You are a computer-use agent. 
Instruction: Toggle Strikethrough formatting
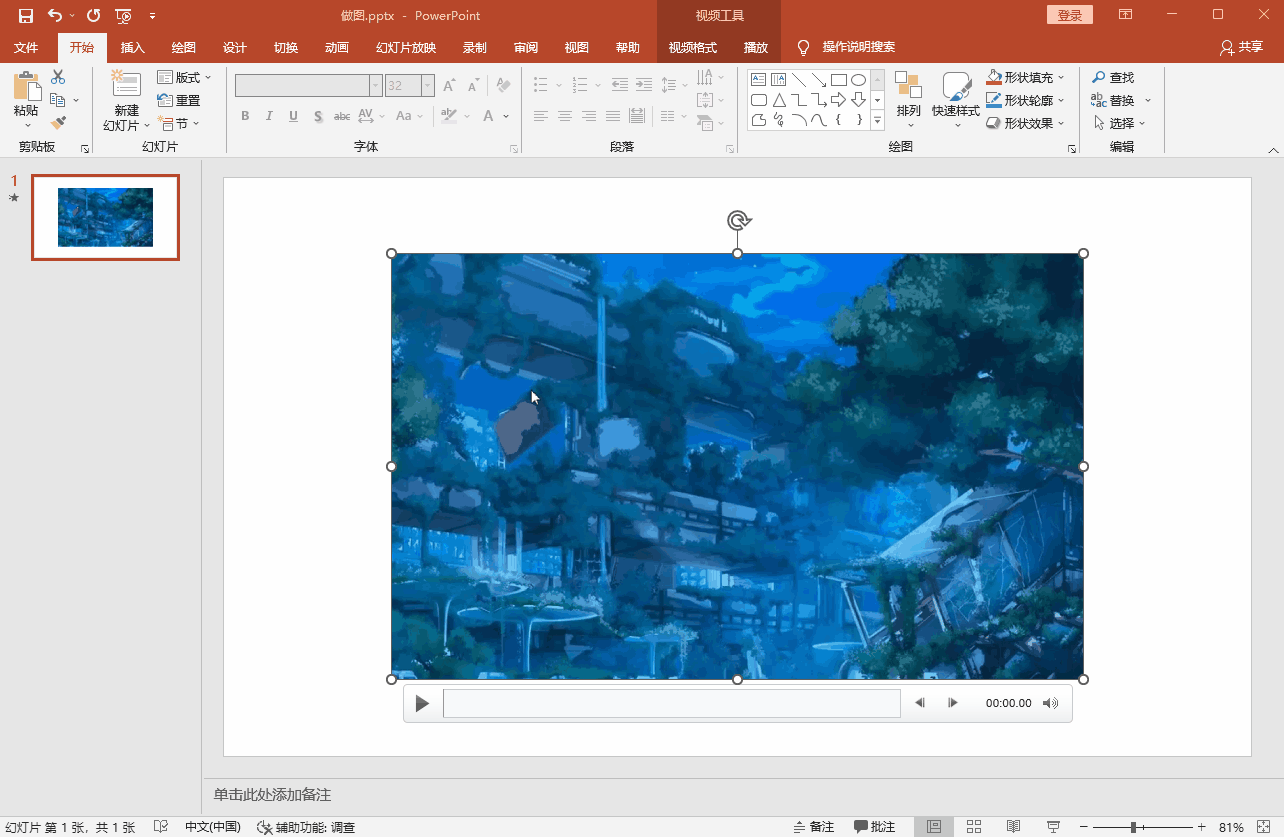[x=342, y=116]
